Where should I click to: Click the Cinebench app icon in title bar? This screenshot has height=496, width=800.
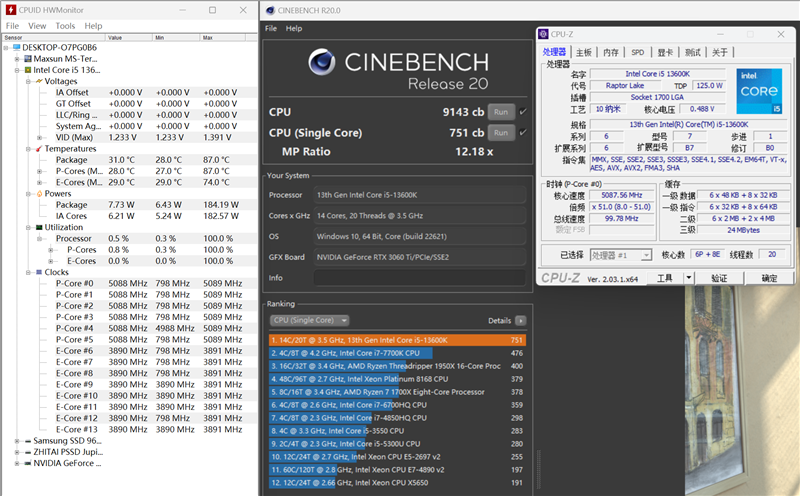pos(270,10)
